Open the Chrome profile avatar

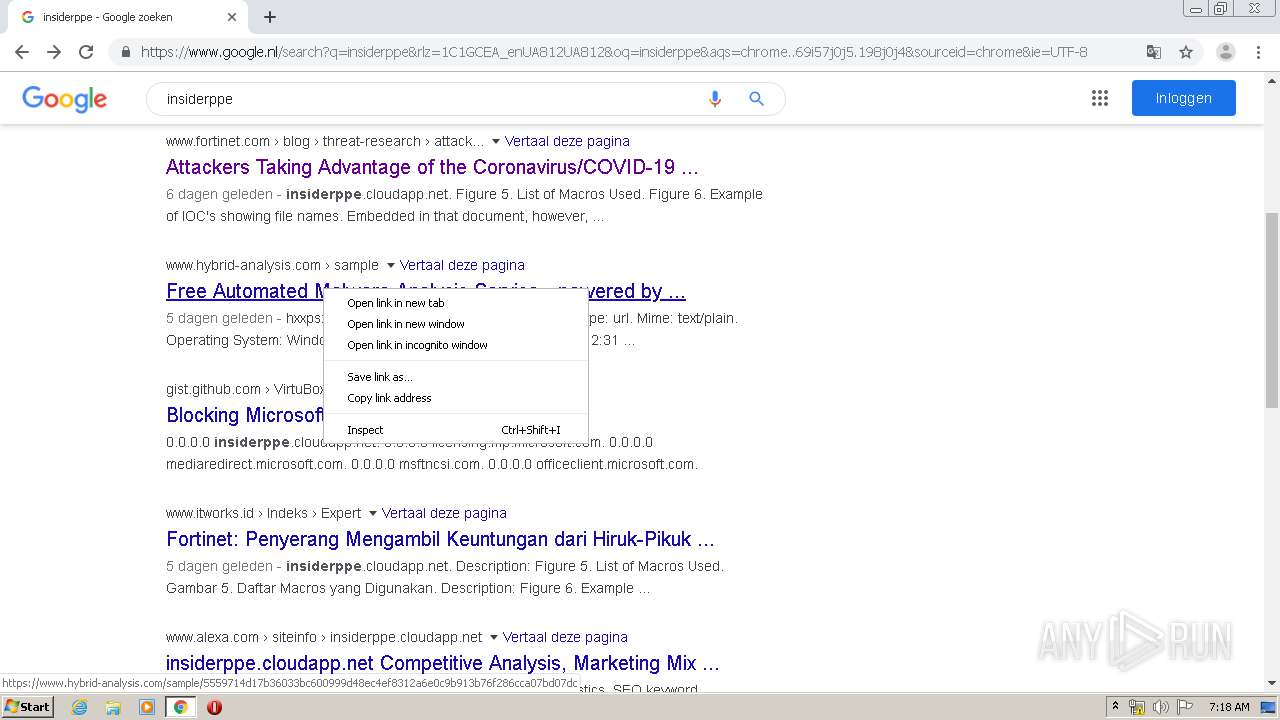click(x=1226, y=52)
